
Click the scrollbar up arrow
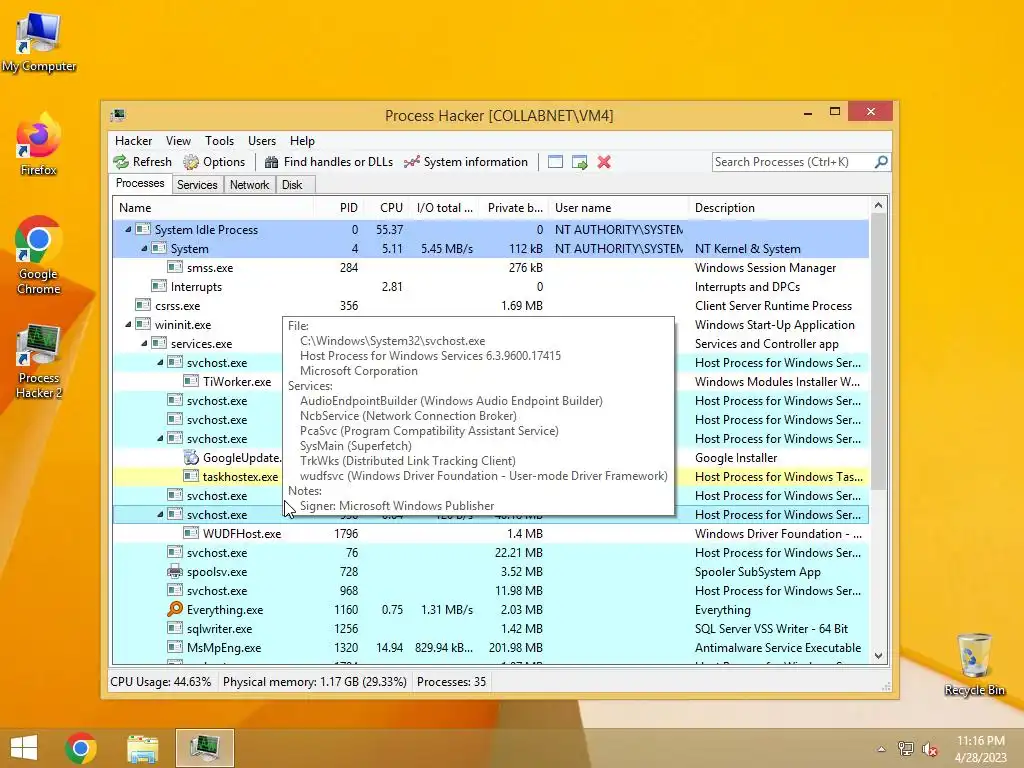click(x=878, y=205)
